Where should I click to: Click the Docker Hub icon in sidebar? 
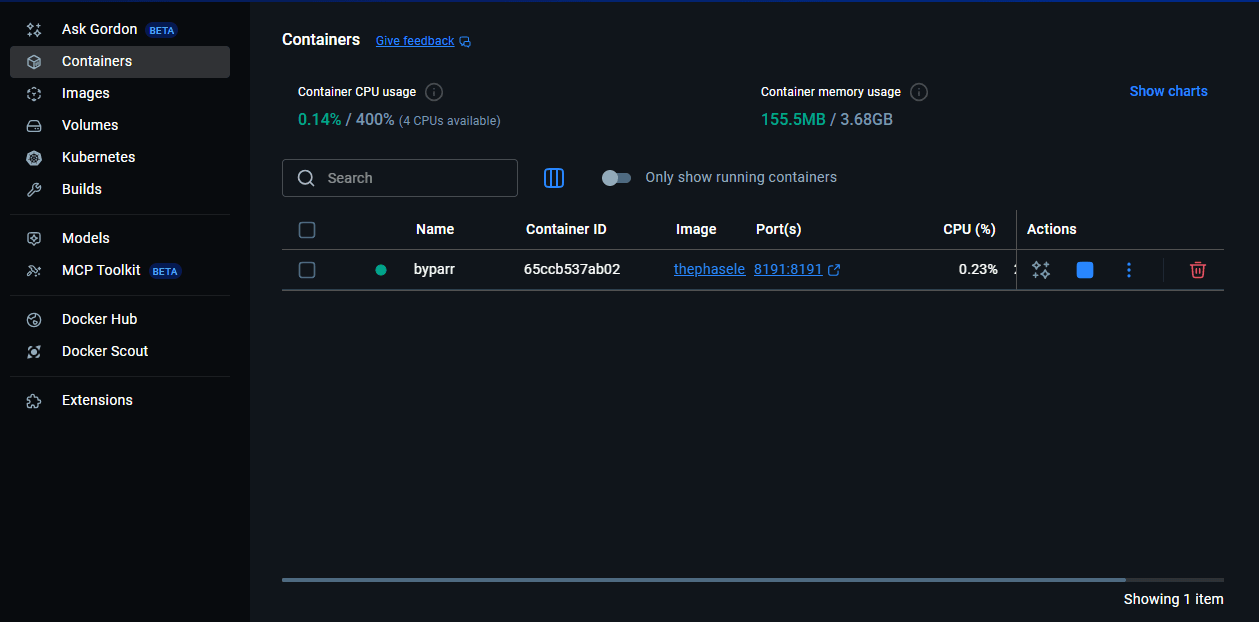[x=34, y=320]
